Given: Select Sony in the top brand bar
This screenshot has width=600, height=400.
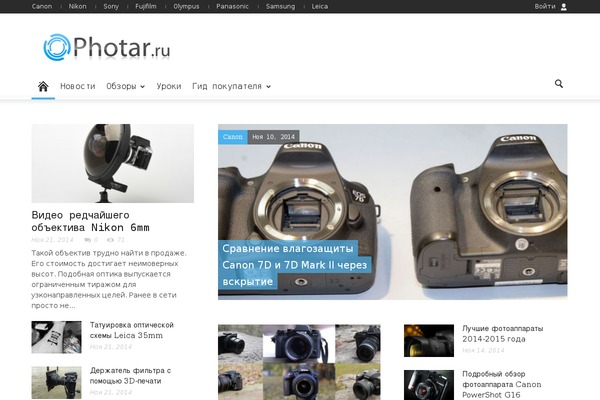Looking at the screenshot, I should [x=111, y=7].
